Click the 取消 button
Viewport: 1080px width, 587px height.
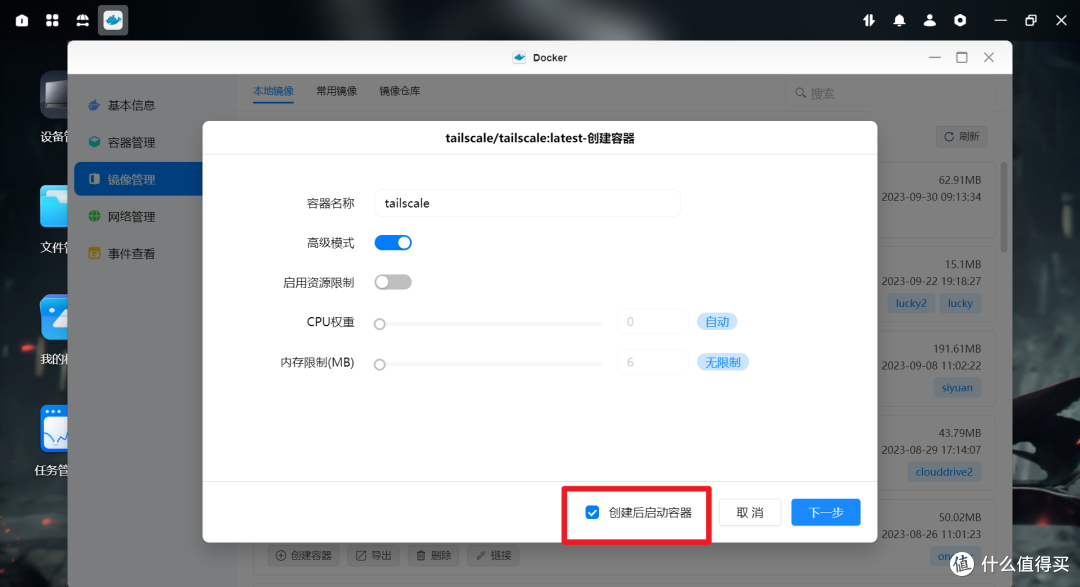750,513
